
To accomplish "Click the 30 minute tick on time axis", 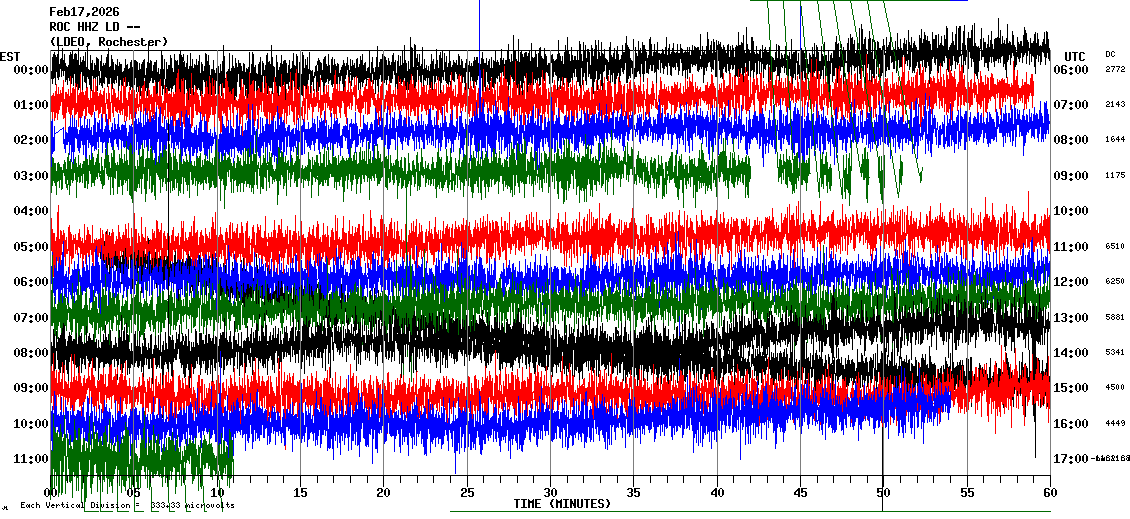I will click(x=550, y=492).
